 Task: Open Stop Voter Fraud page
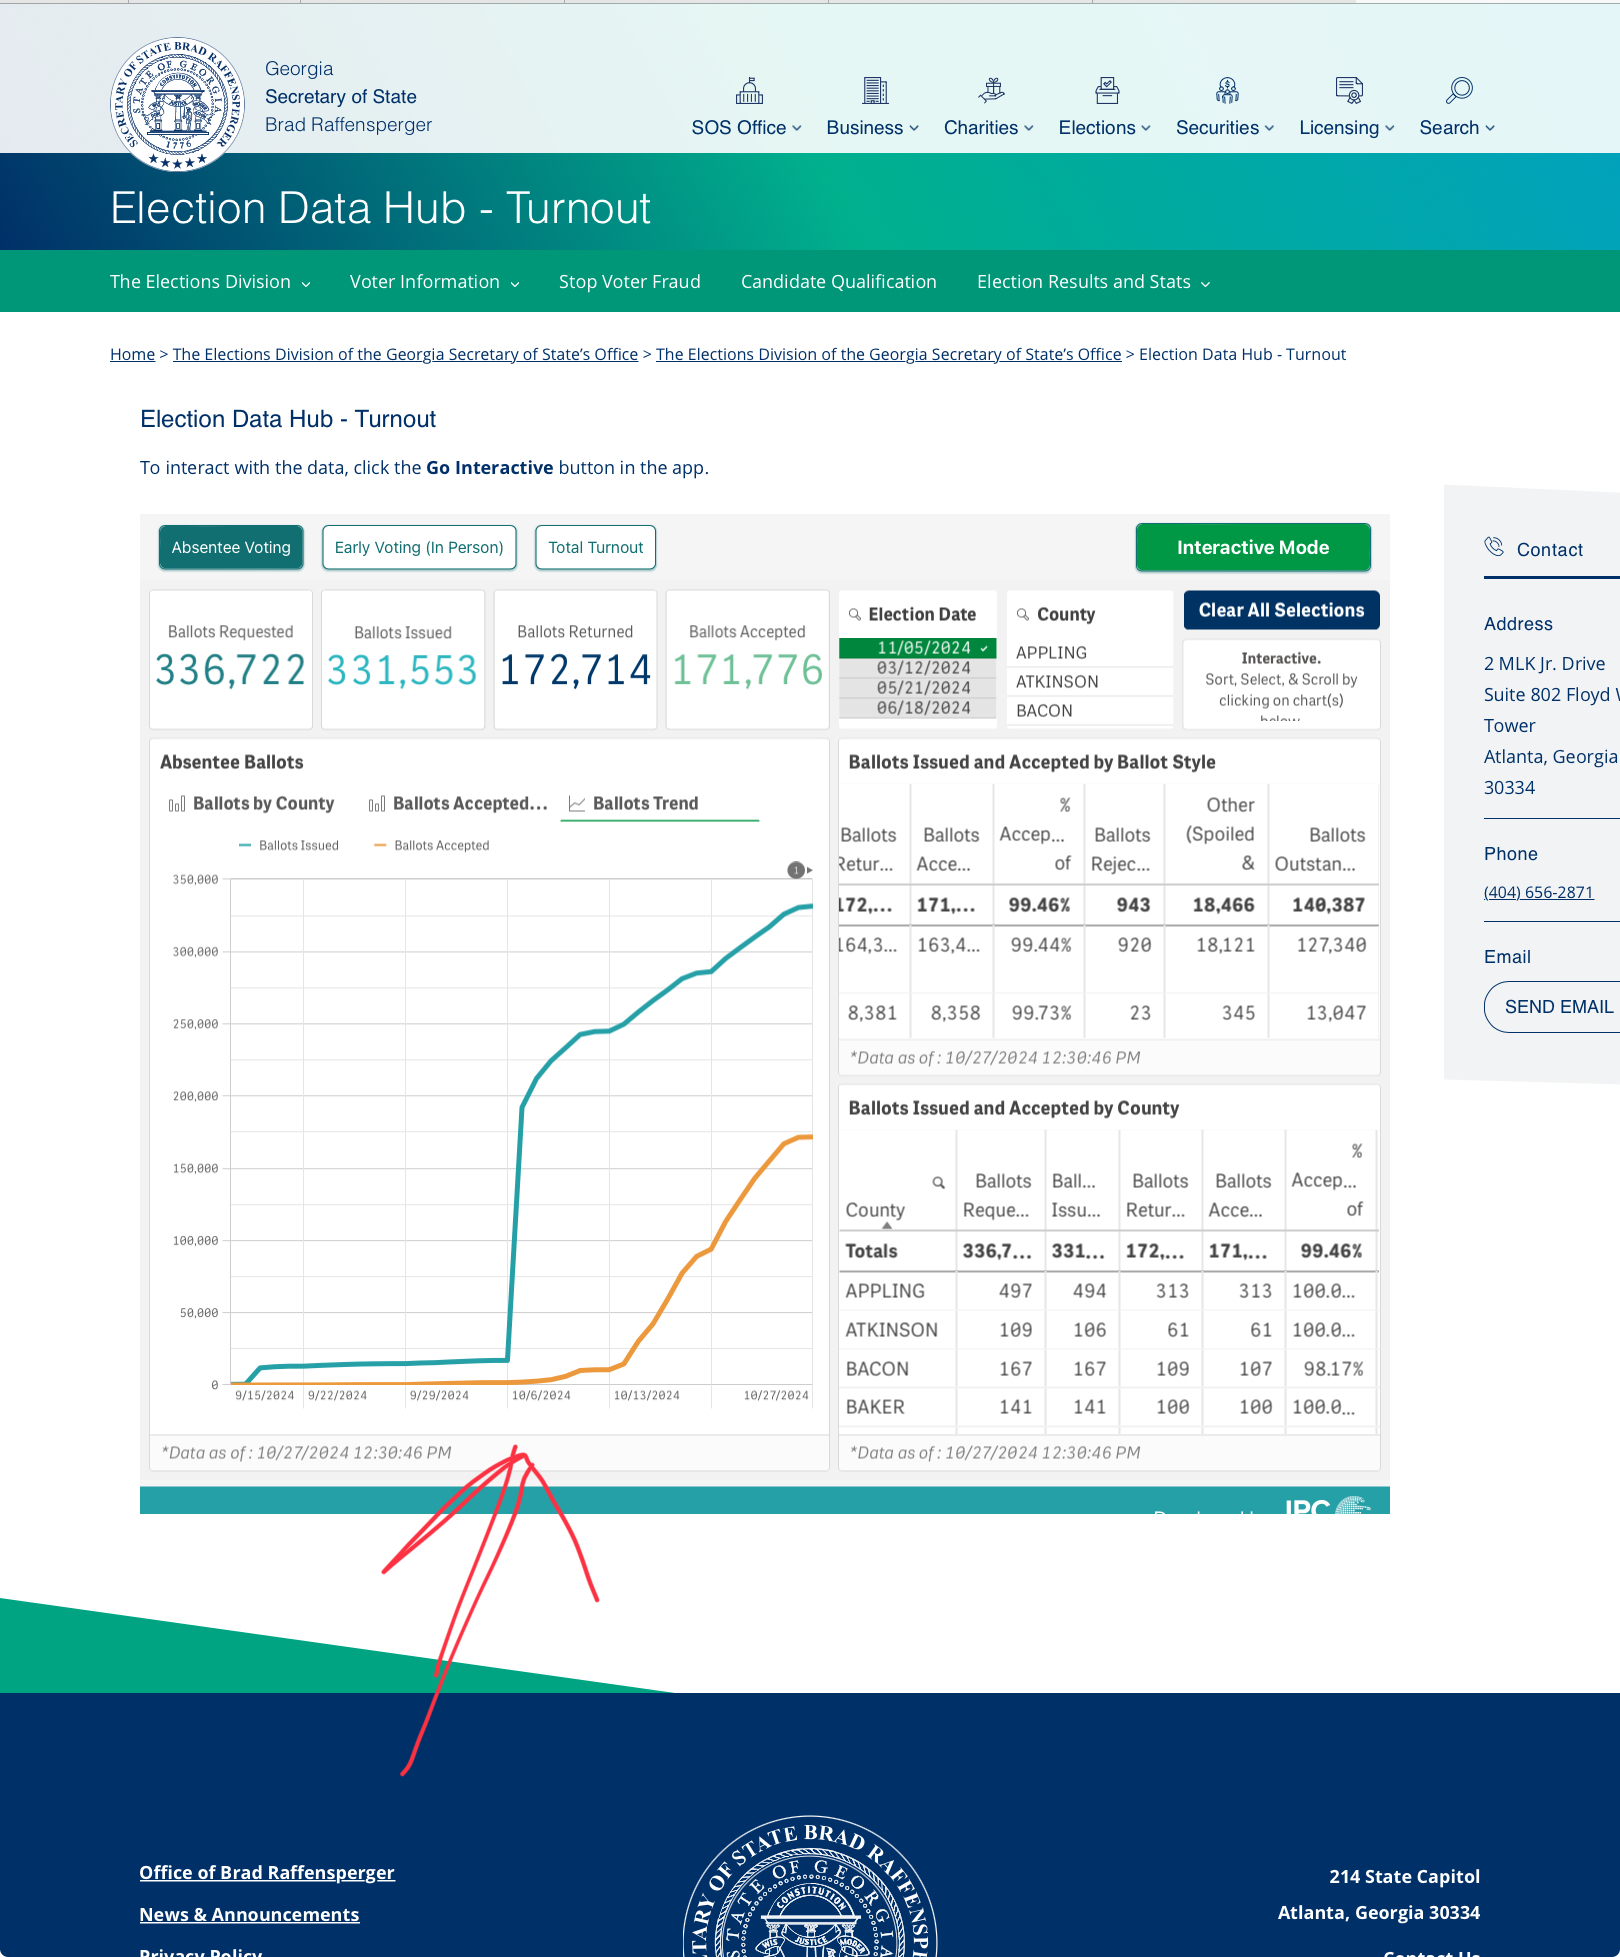(x=630, y=282)
